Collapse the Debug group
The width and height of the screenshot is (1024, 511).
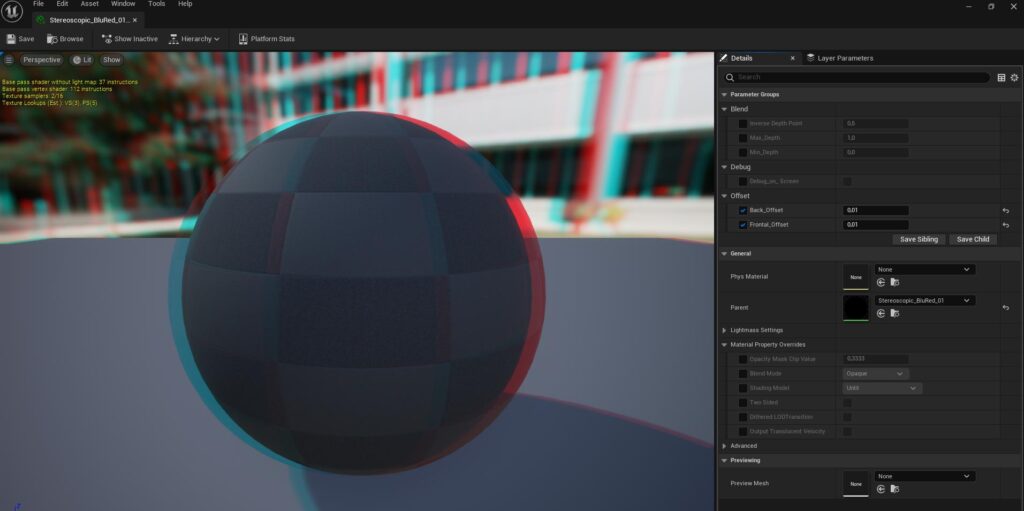[x=724, y=167]
